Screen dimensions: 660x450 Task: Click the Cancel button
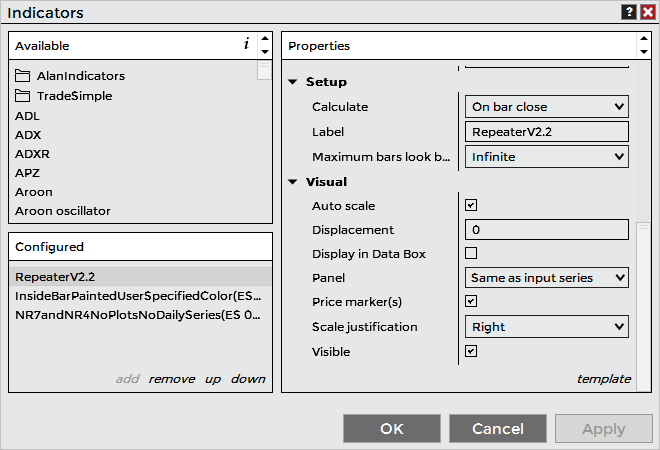click(498, 429)
